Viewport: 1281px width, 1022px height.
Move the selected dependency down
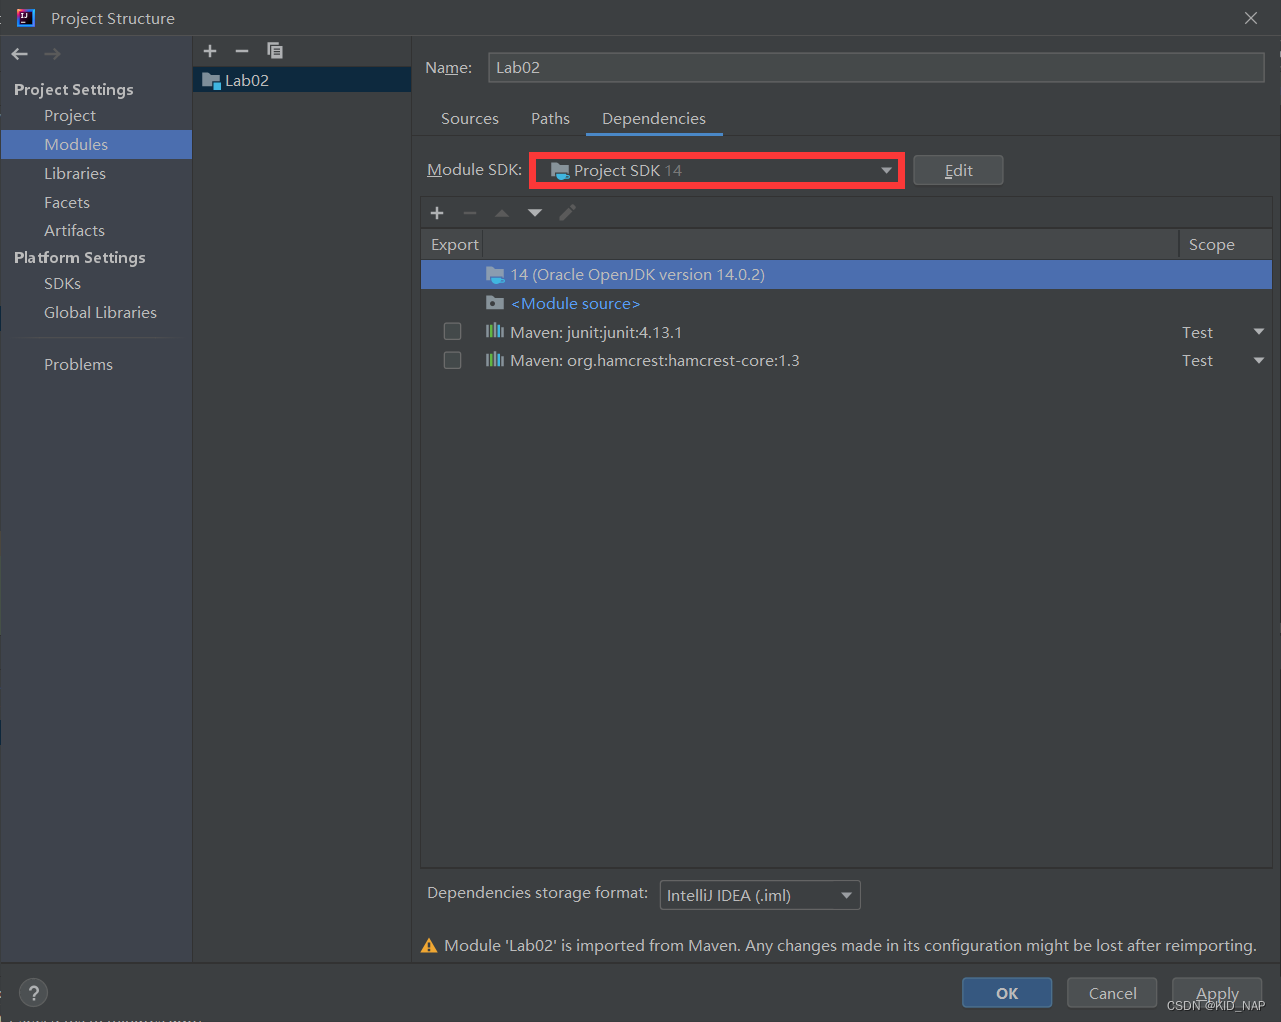(534, 213)
